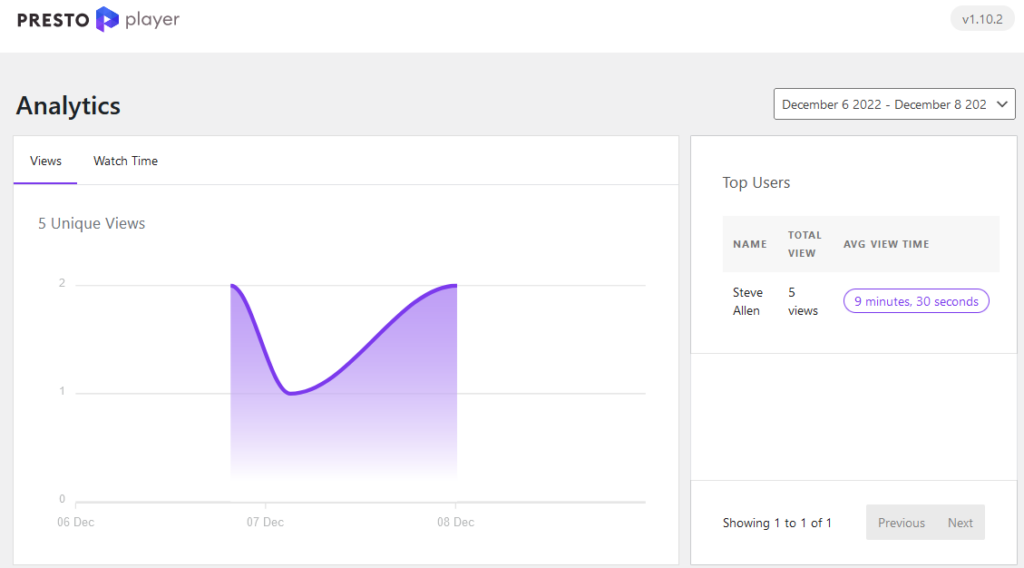Click the chart curve's lowest point
This screenshot has width=1024, height=568.
tap(290, 393)
